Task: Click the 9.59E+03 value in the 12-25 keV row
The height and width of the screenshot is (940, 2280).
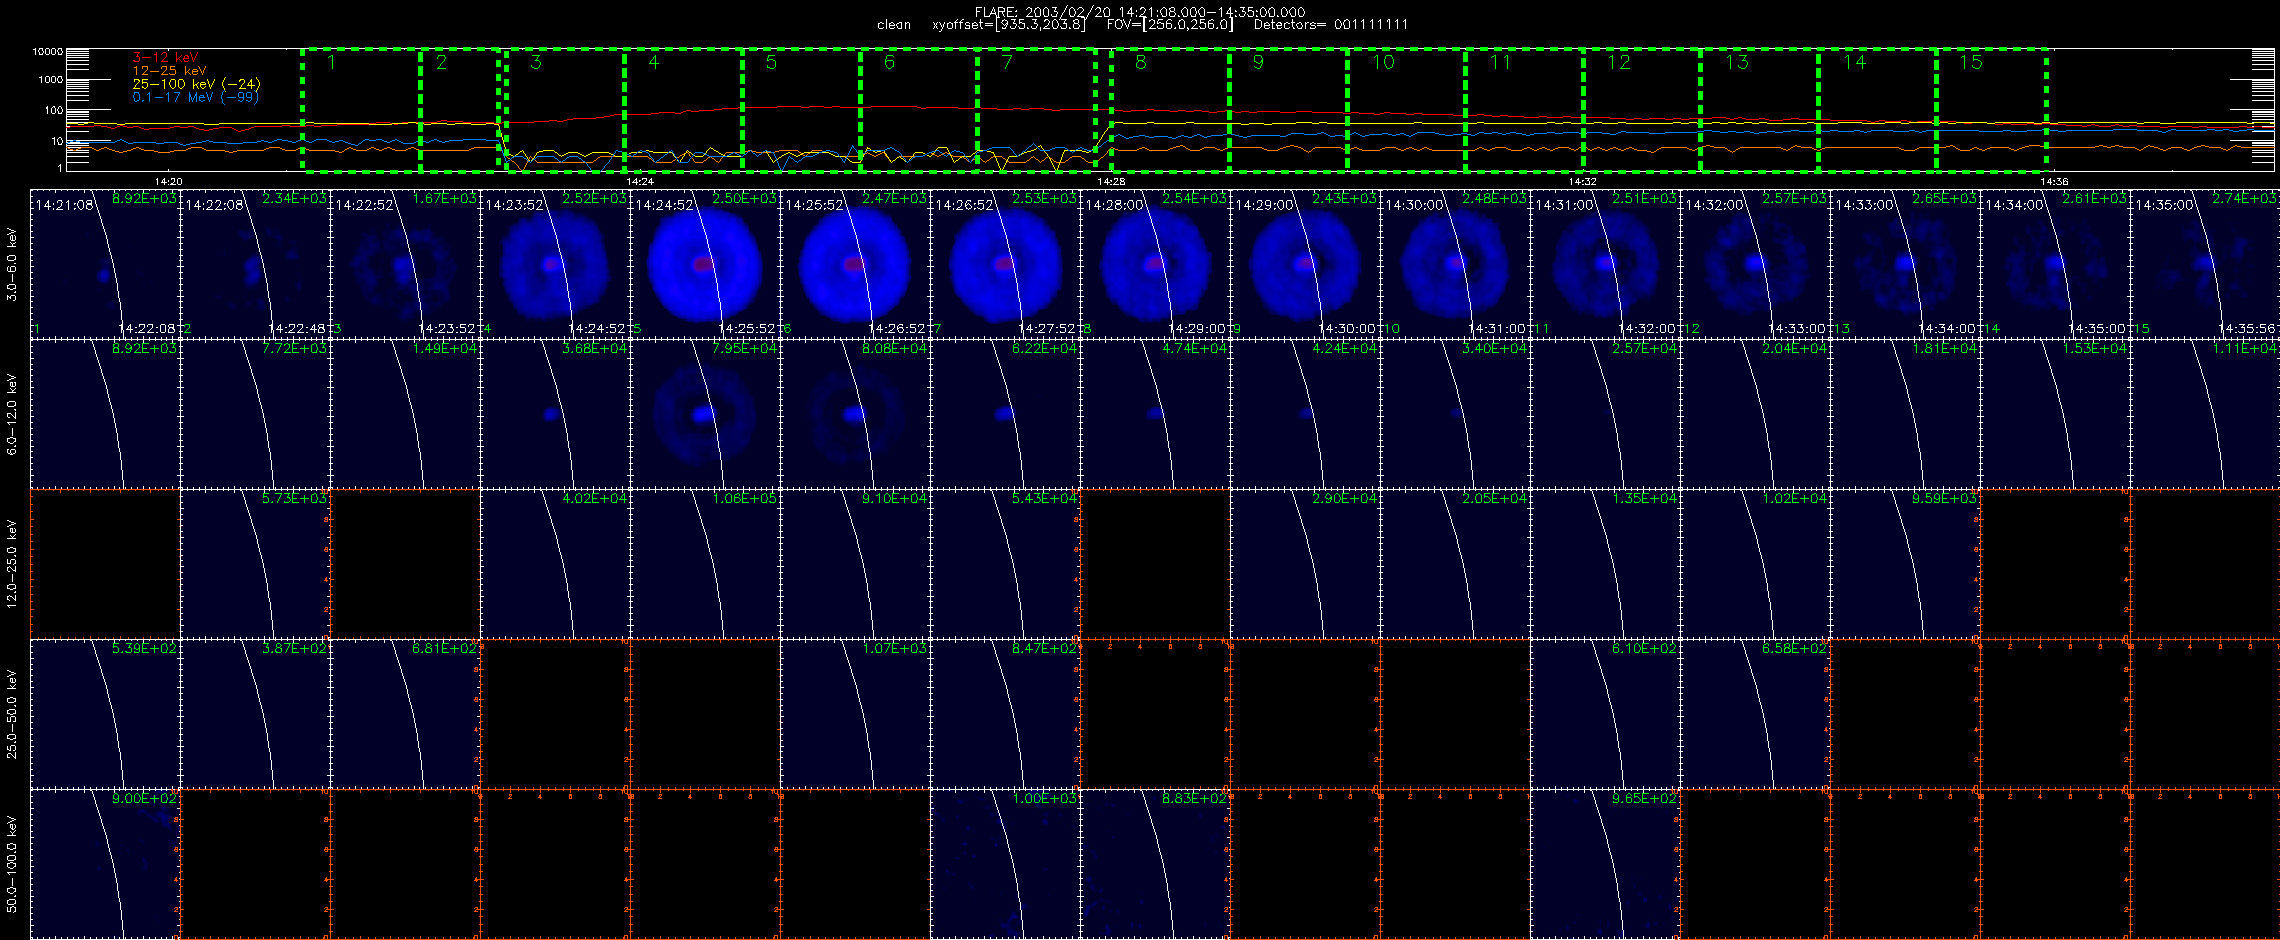Action: pos(1945,499)
